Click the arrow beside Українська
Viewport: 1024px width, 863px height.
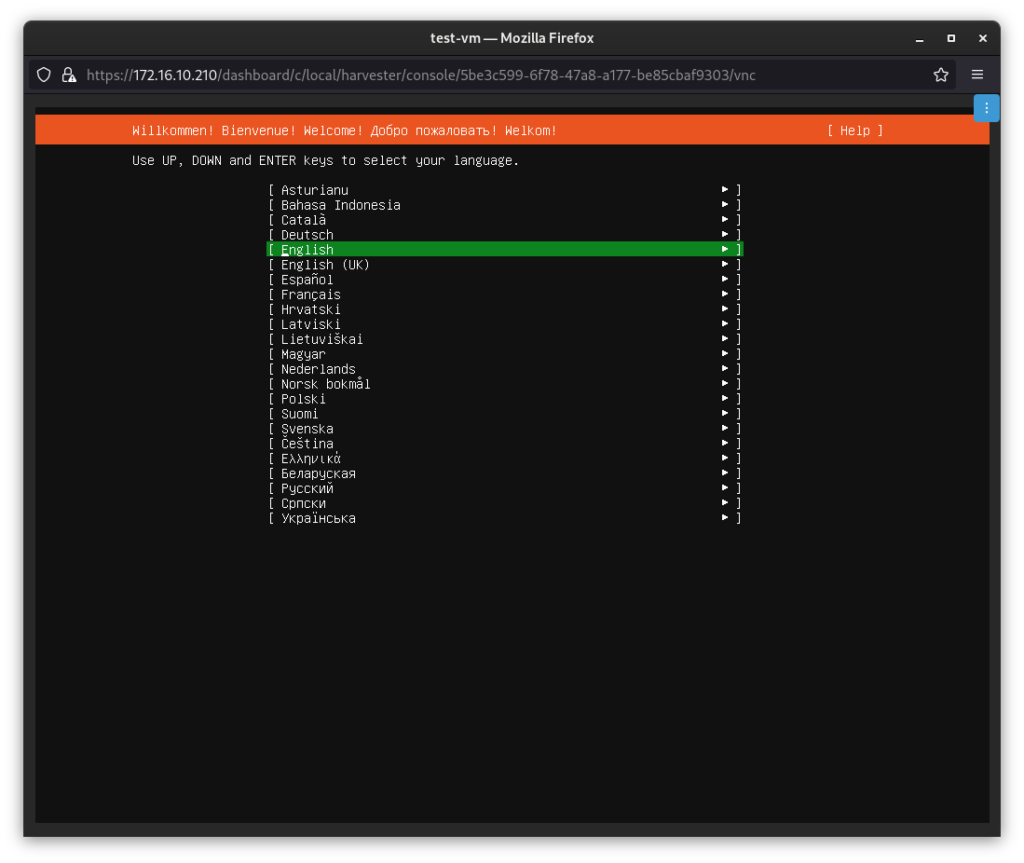pyautogui.click(x=725, y=518)
